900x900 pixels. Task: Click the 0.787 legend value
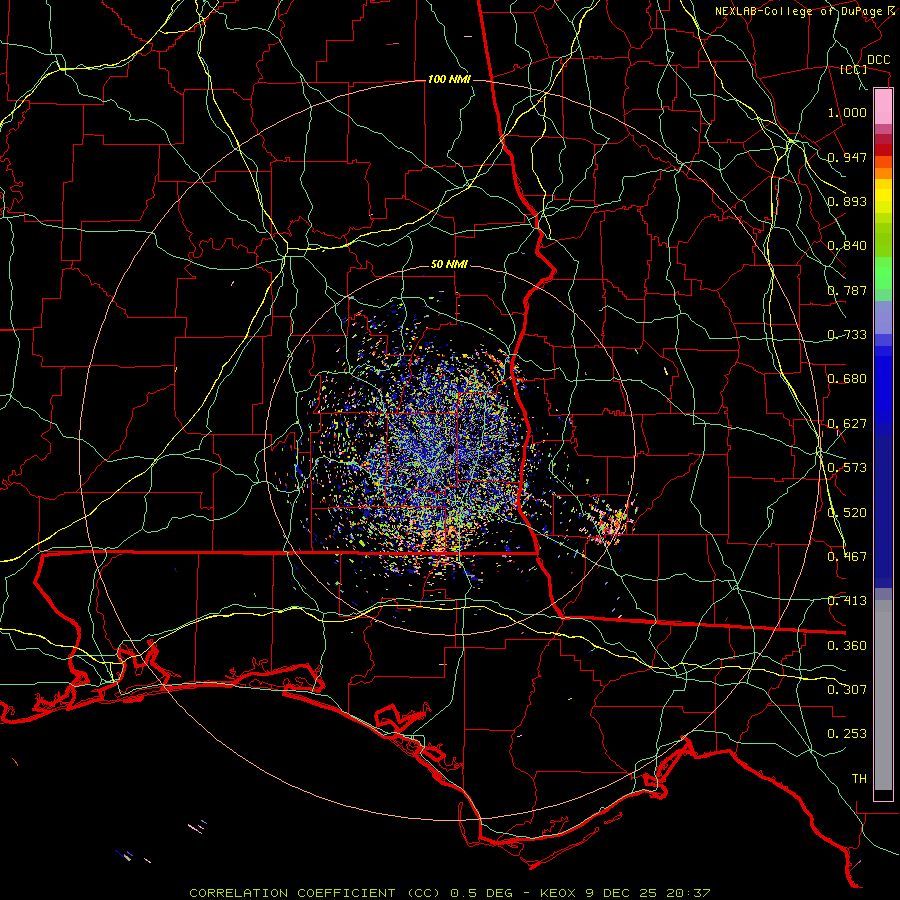tap(847, 290)
